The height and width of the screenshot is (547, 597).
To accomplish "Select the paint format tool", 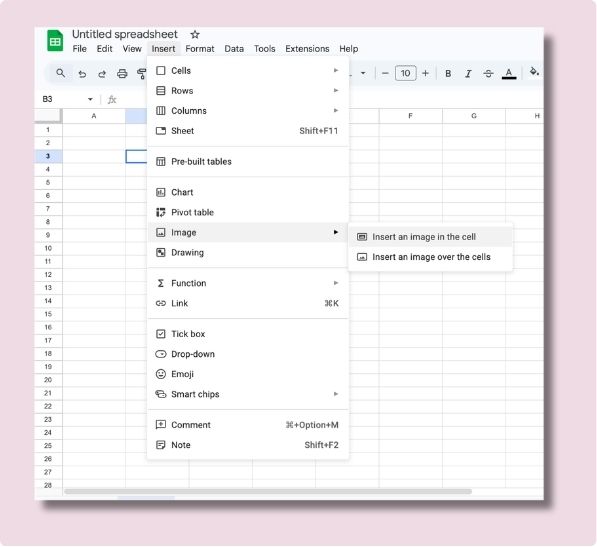I will 142,73.
